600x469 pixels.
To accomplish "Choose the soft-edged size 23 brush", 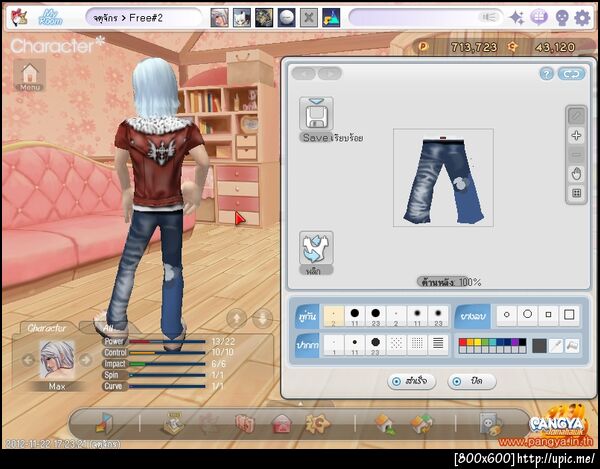I will tap(438, 316).
